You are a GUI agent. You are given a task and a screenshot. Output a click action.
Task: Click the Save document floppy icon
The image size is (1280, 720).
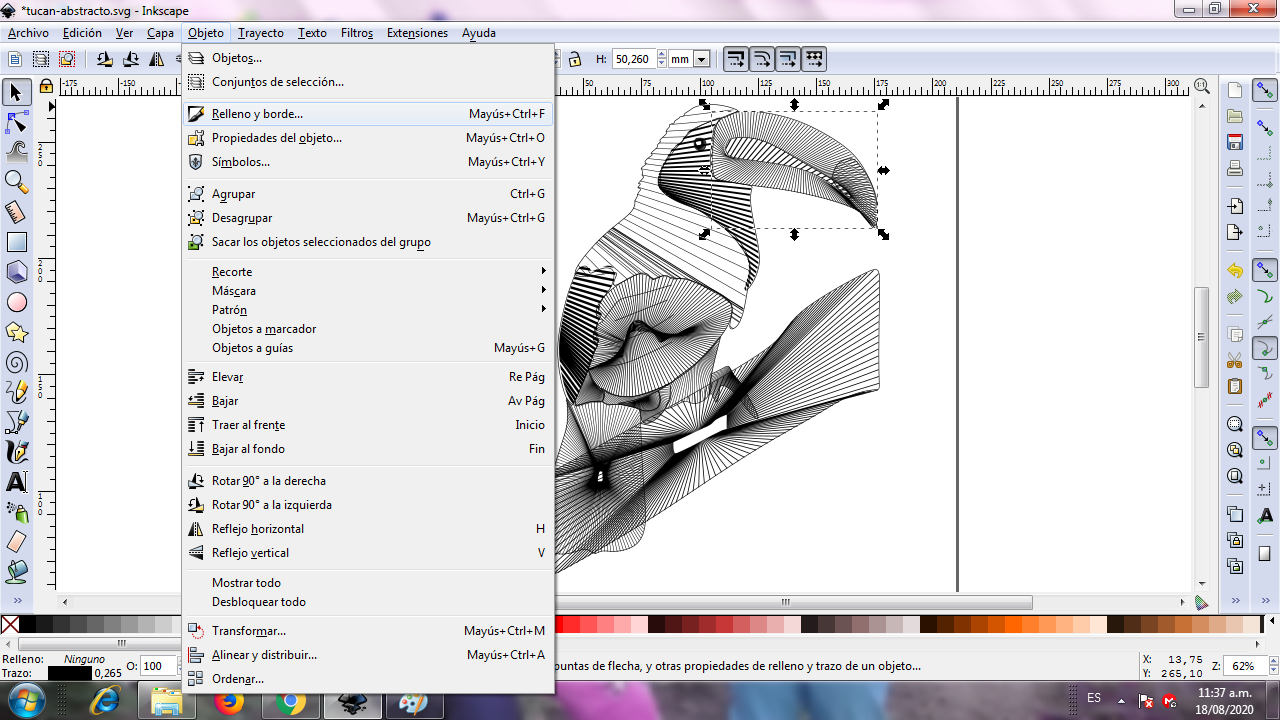[x=1235, y=142]
